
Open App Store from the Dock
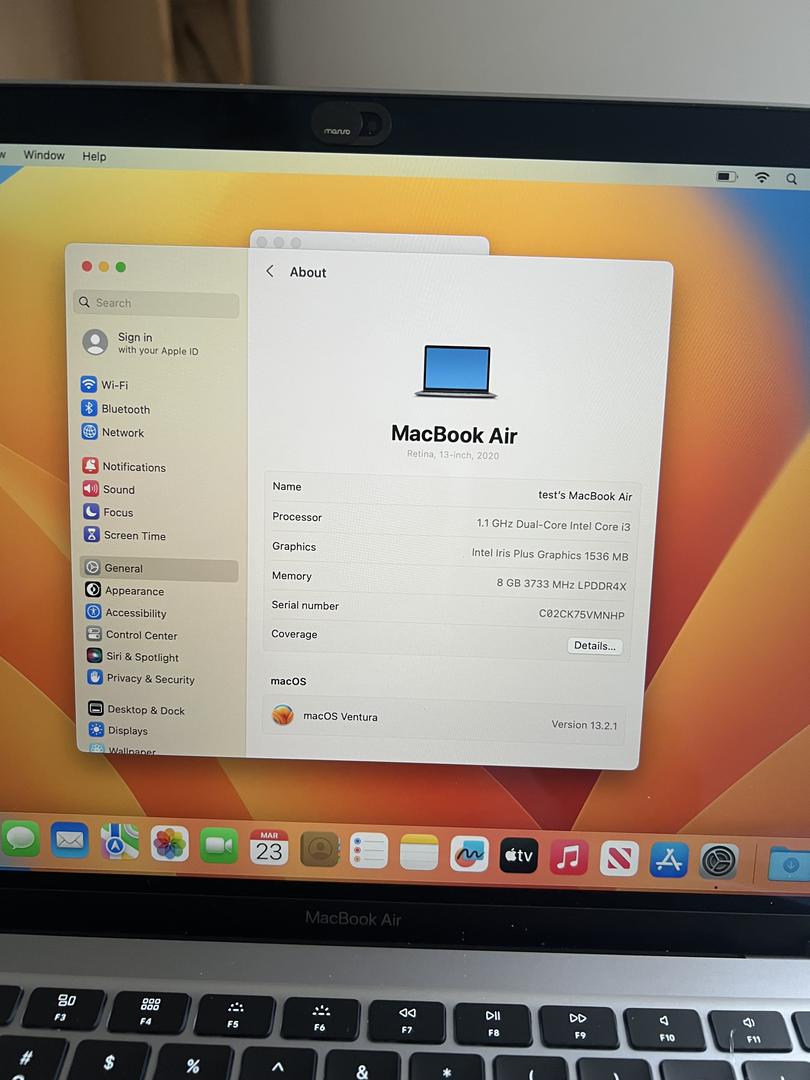(669, 860)
